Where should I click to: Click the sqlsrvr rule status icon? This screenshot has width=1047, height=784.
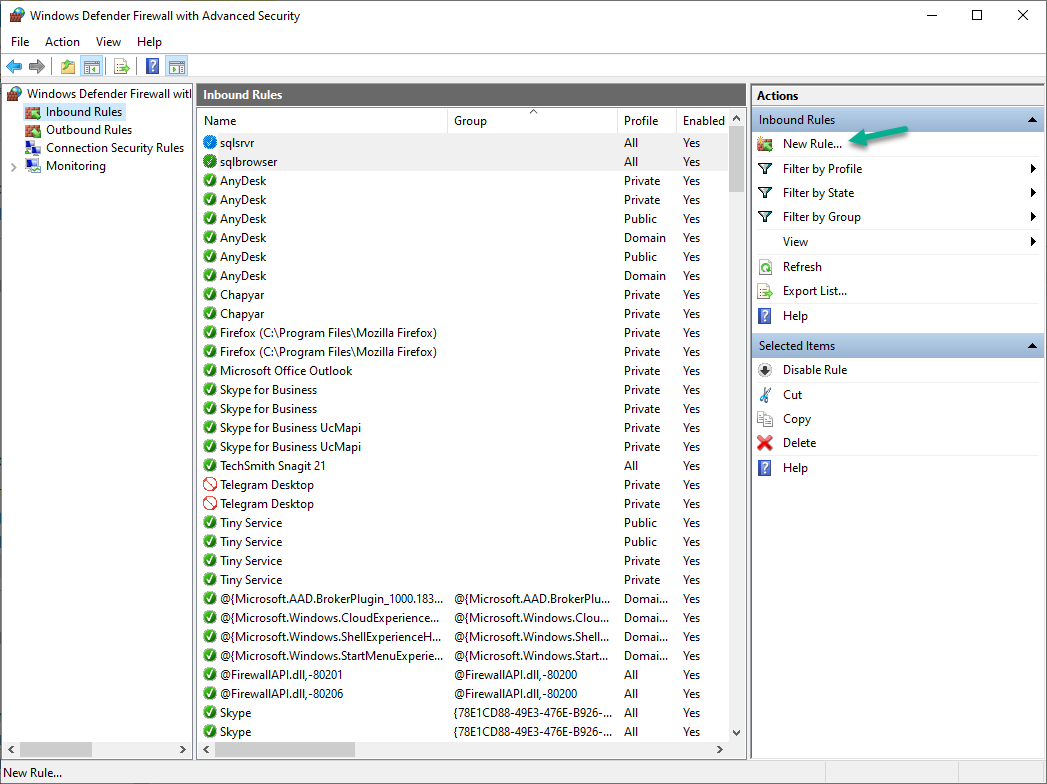[210, 142]
